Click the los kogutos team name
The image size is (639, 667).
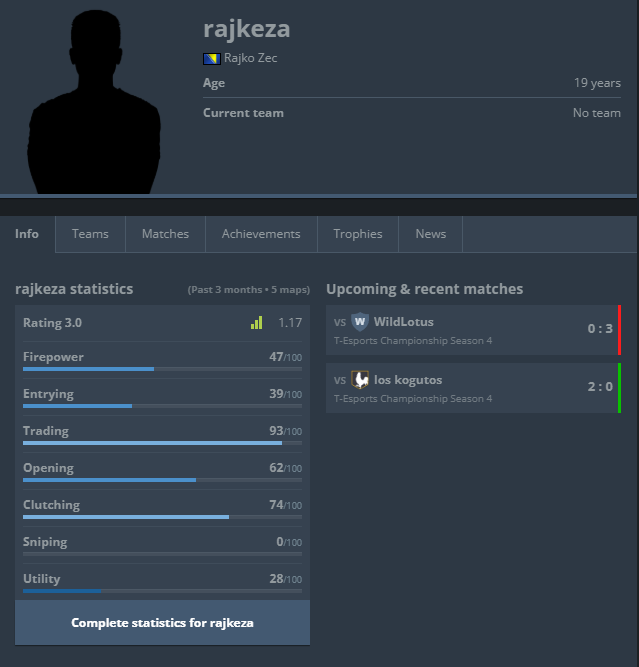click(408, 380)
